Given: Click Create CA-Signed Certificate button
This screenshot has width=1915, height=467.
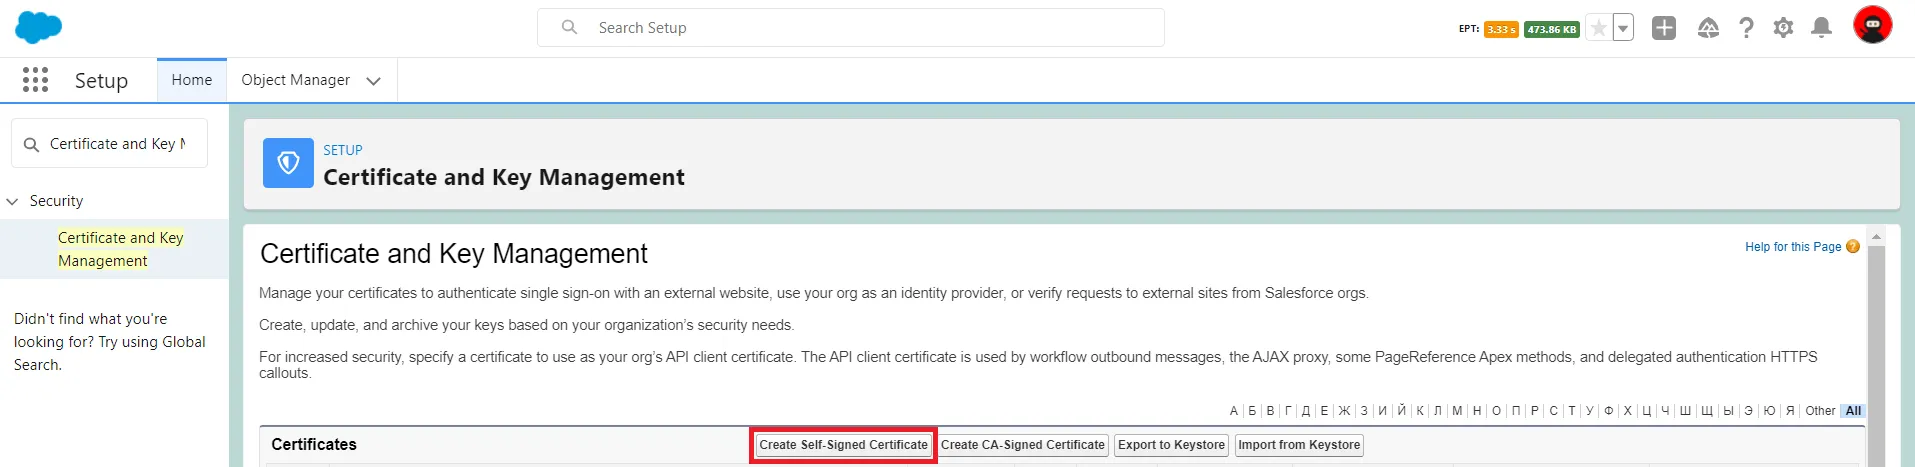Looking at the screenshot, I should click(1022, 445).
